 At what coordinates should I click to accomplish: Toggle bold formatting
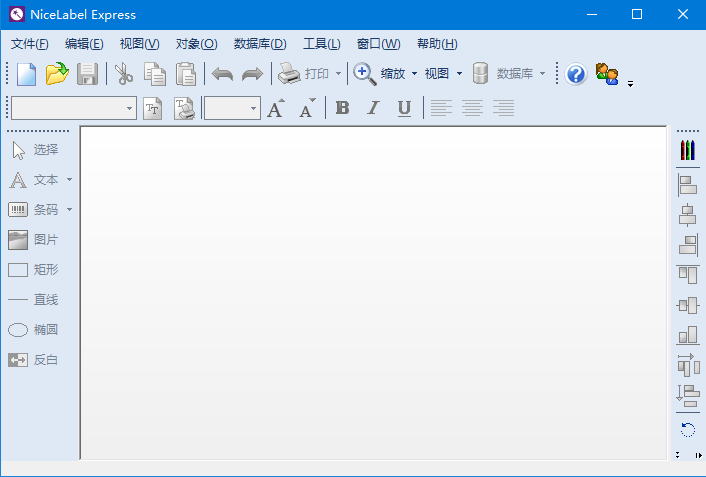(x=343, y=108)
